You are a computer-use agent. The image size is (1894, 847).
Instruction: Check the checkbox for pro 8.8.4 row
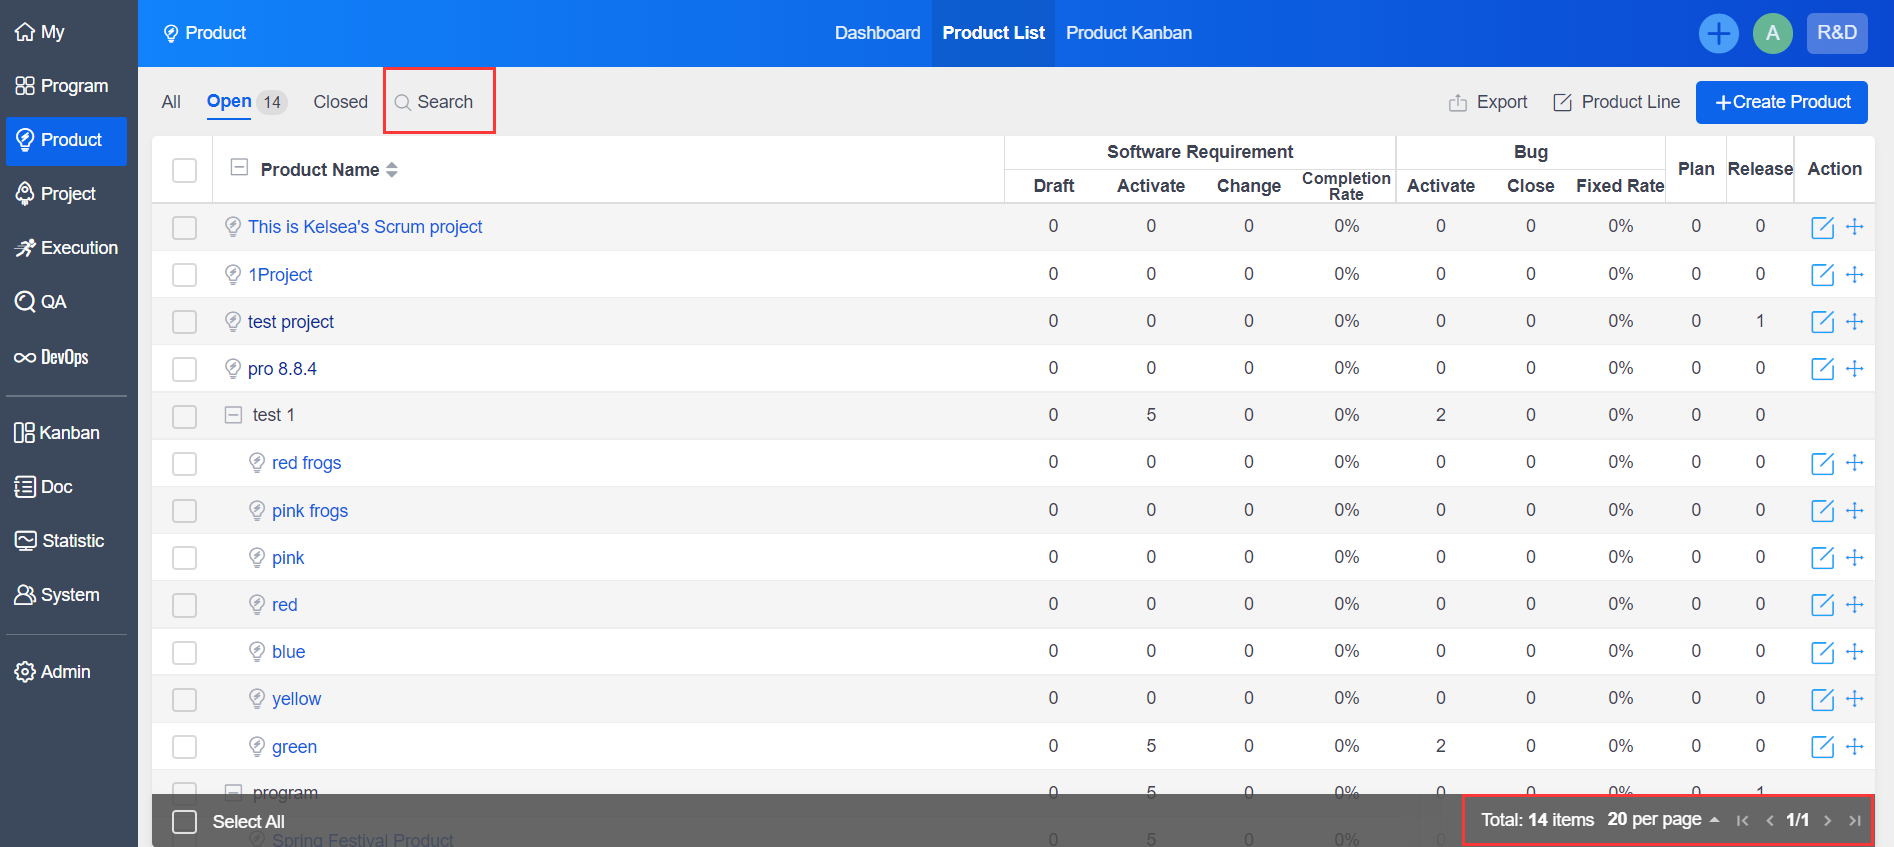point(184,369)
